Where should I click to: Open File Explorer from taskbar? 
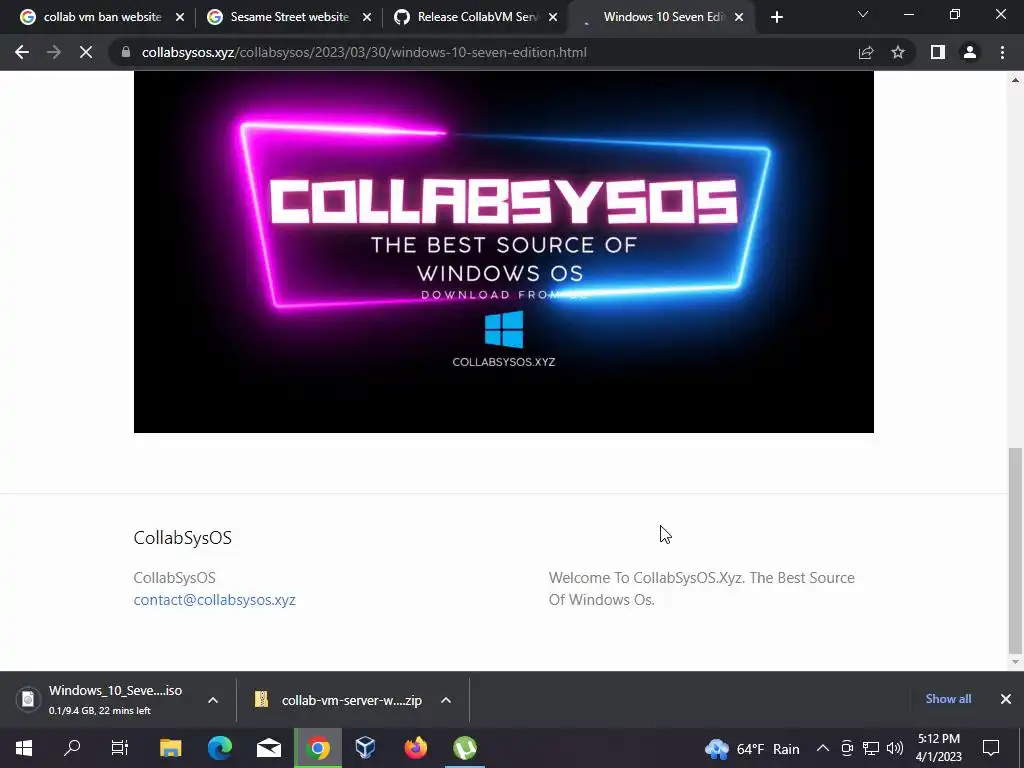(x=170, y=748)
